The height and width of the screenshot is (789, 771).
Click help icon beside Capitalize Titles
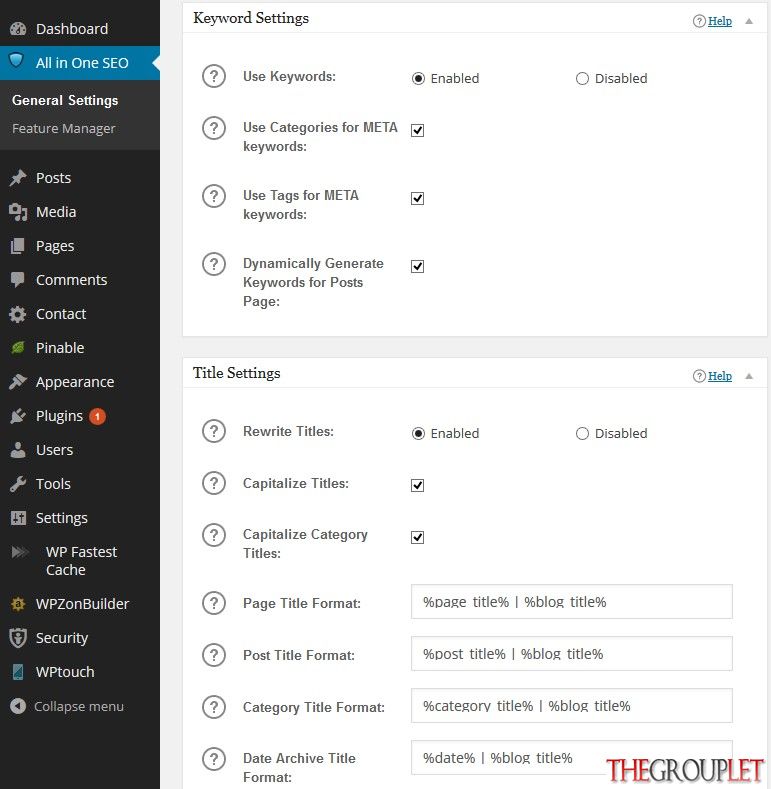click(x=214, y=483)
